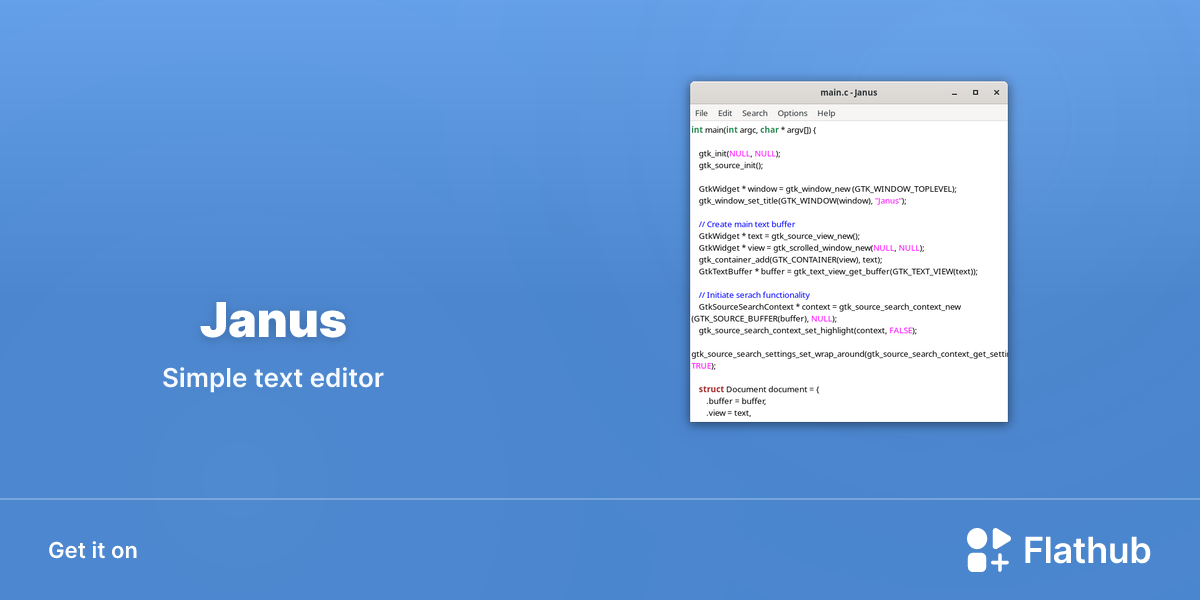Image resolution: width=1200 pixels, height=600 pixels.
Task: Click the '.buffer = buffer,' line
Action: point(736,401)
